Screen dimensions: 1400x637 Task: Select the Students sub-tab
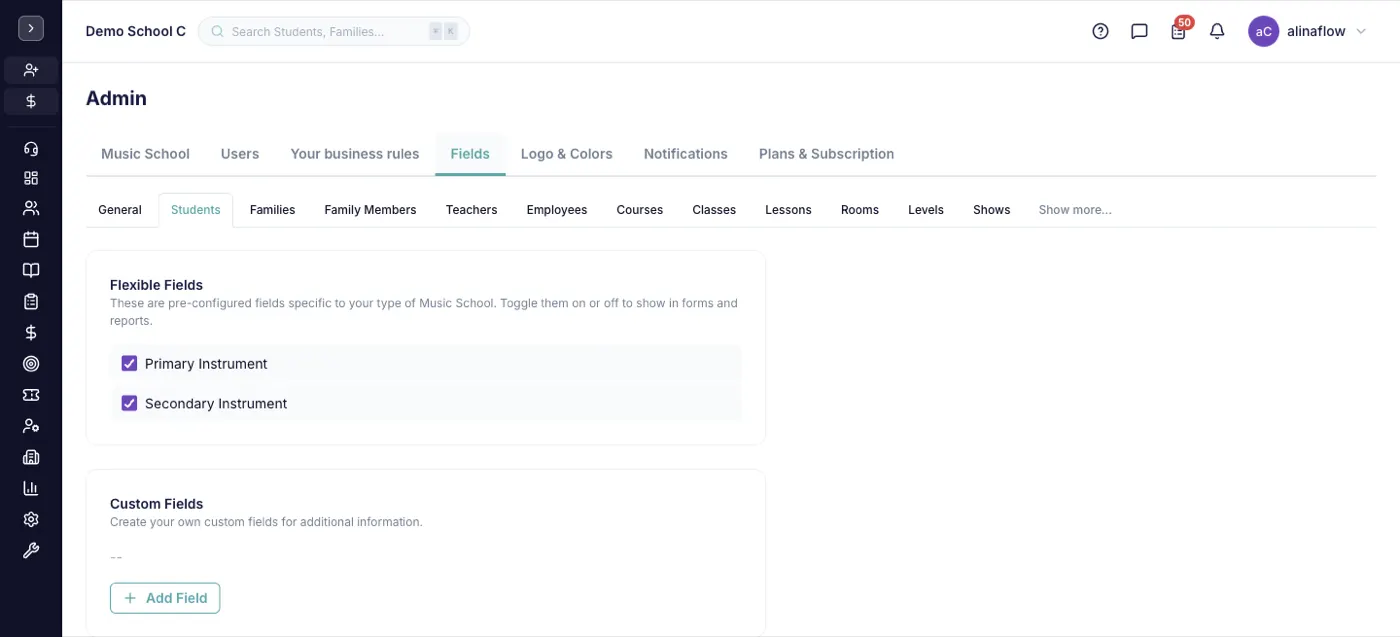196,210
